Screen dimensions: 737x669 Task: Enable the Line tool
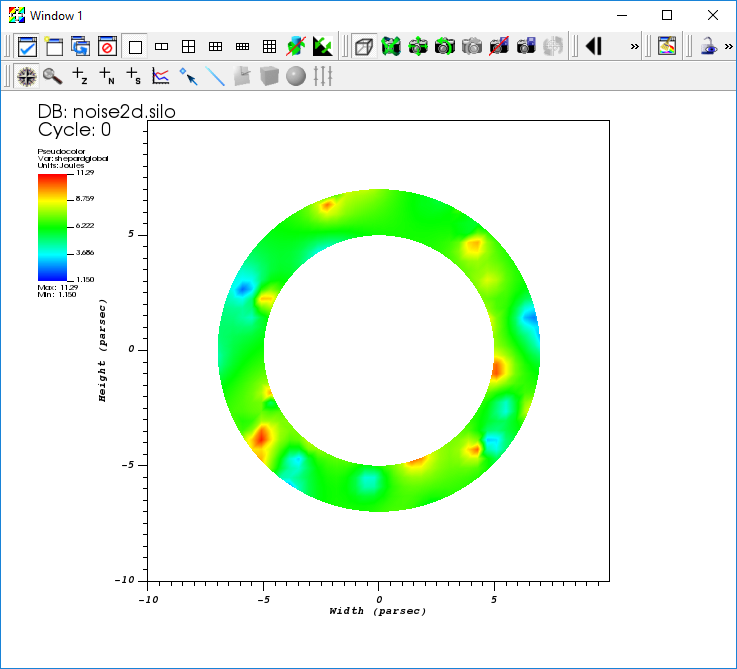point(215,76)
